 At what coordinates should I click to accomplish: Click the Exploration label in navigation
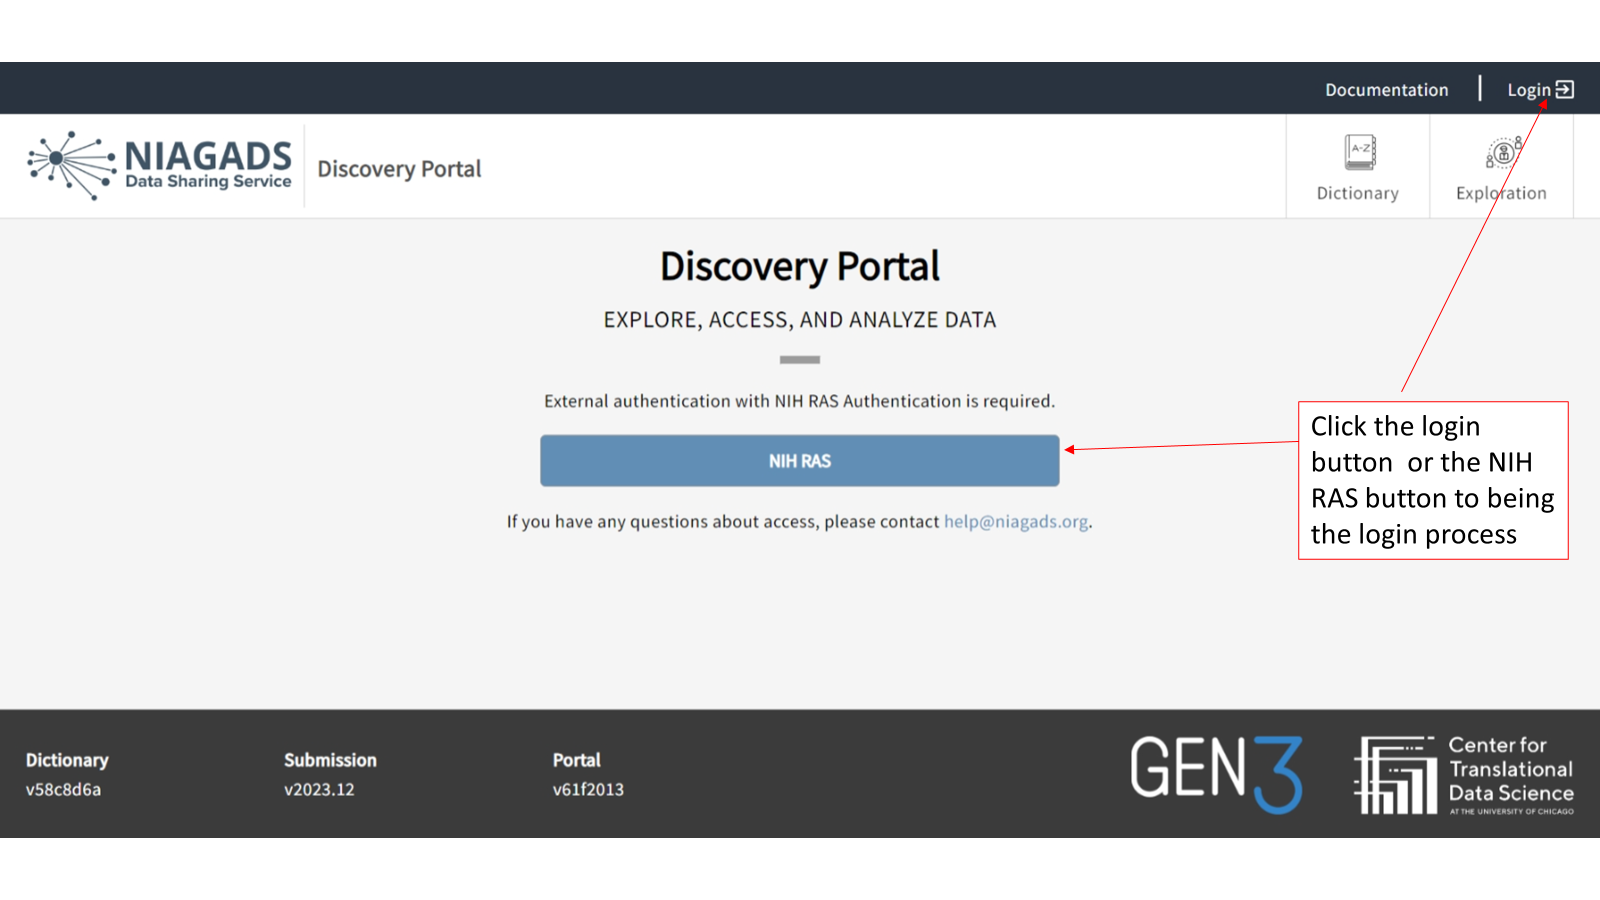1501,193
